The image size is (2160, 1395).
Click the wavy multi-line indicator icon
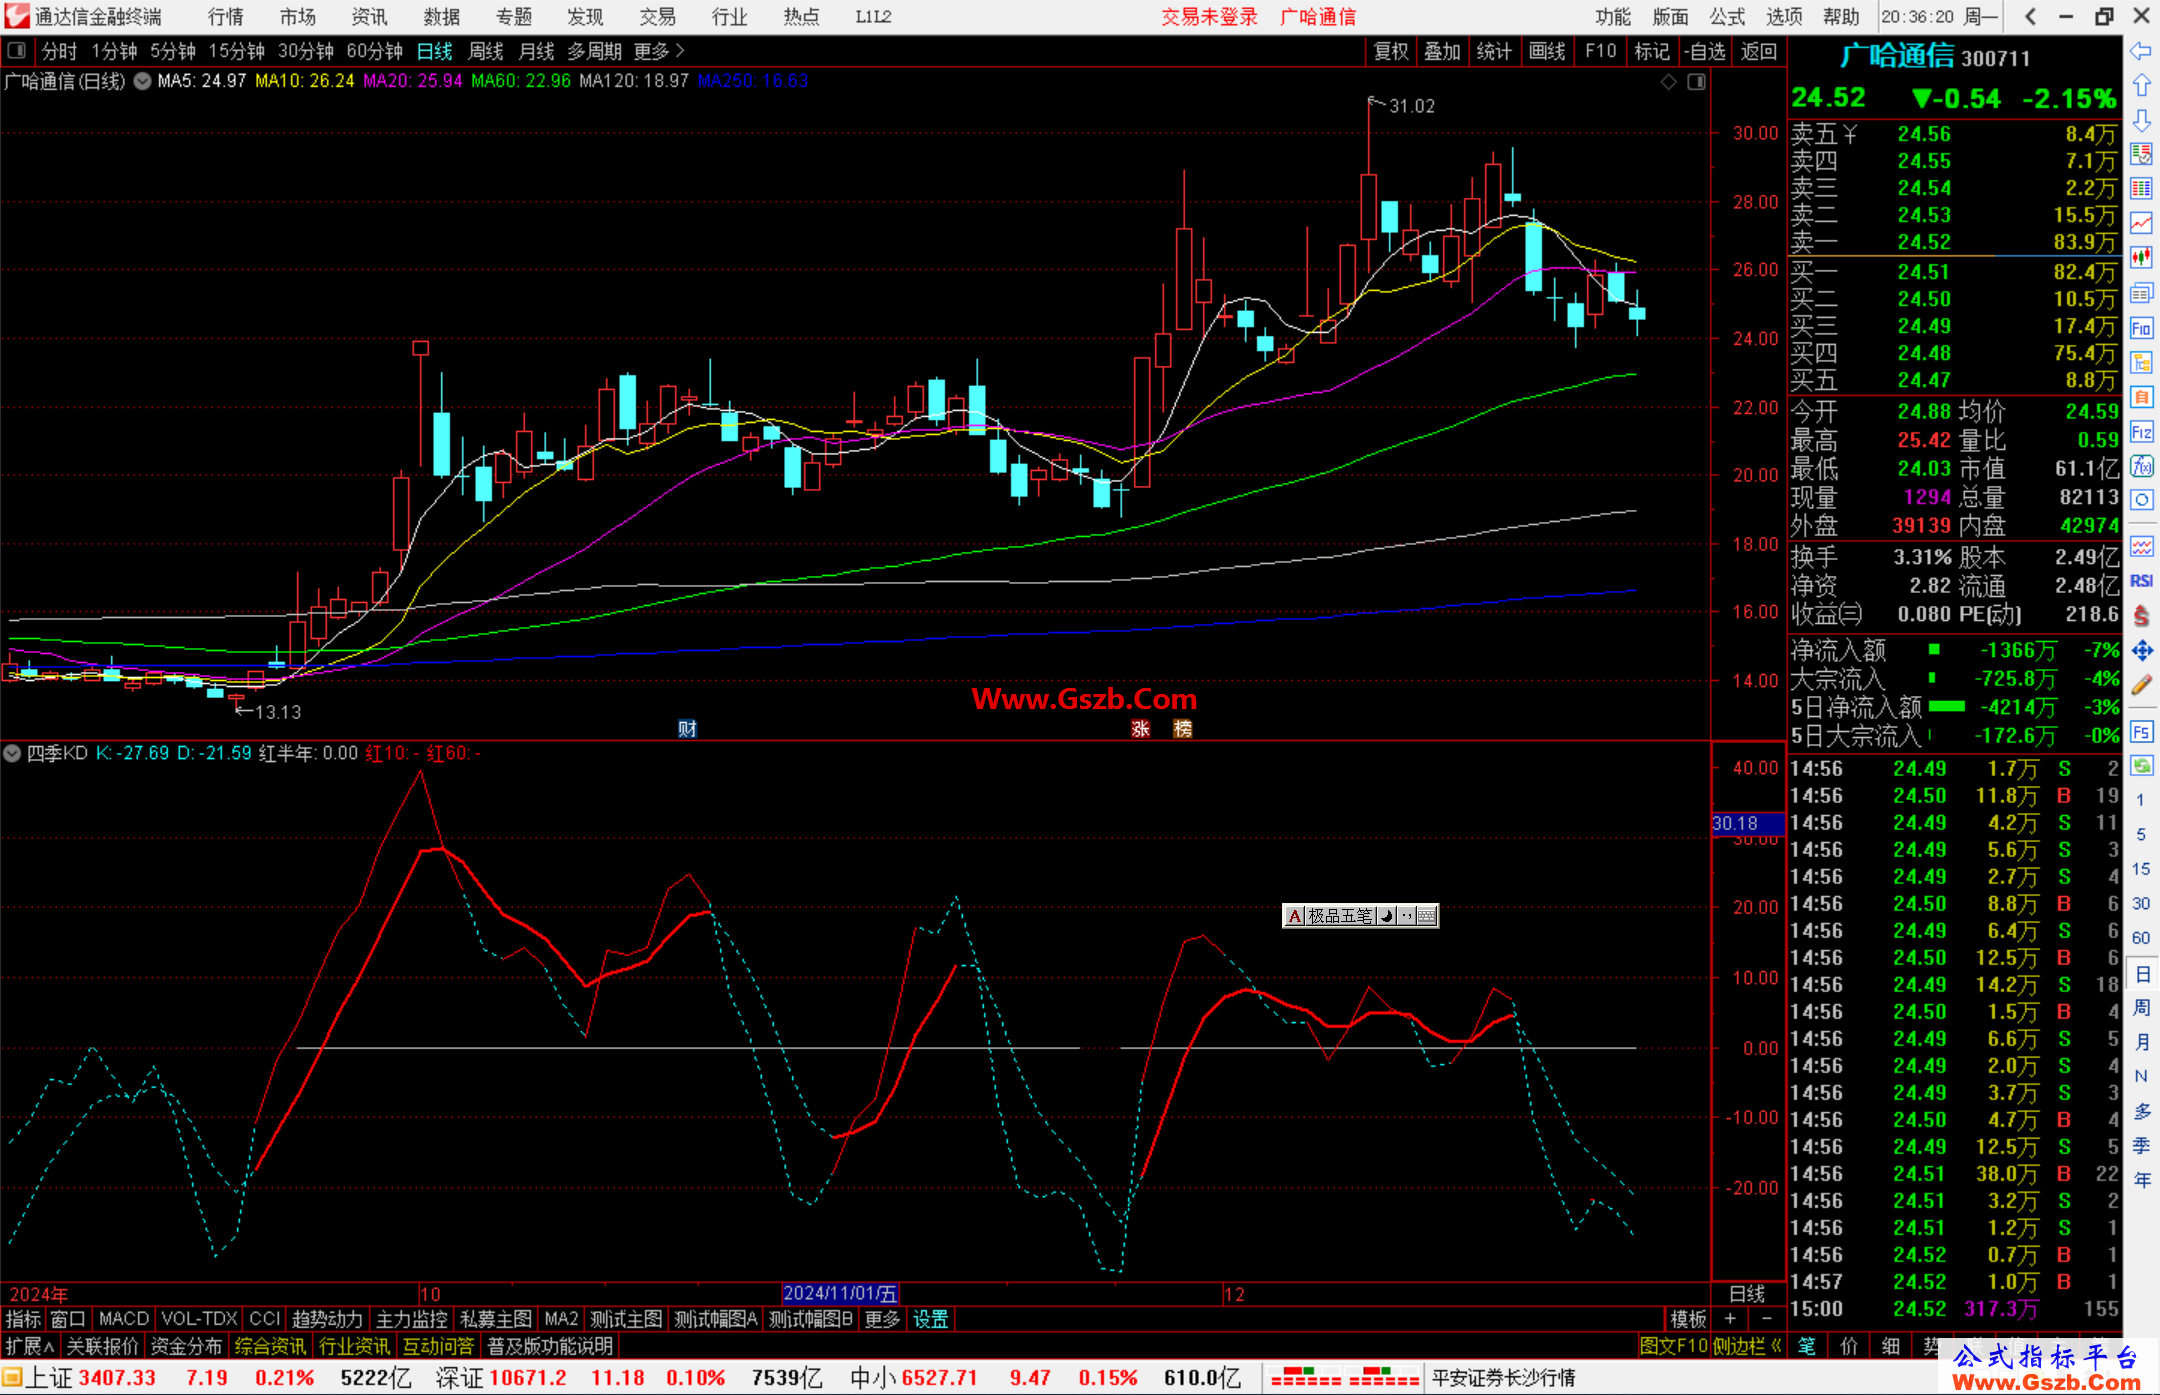pyautogui.click(x=2141, y=546)
